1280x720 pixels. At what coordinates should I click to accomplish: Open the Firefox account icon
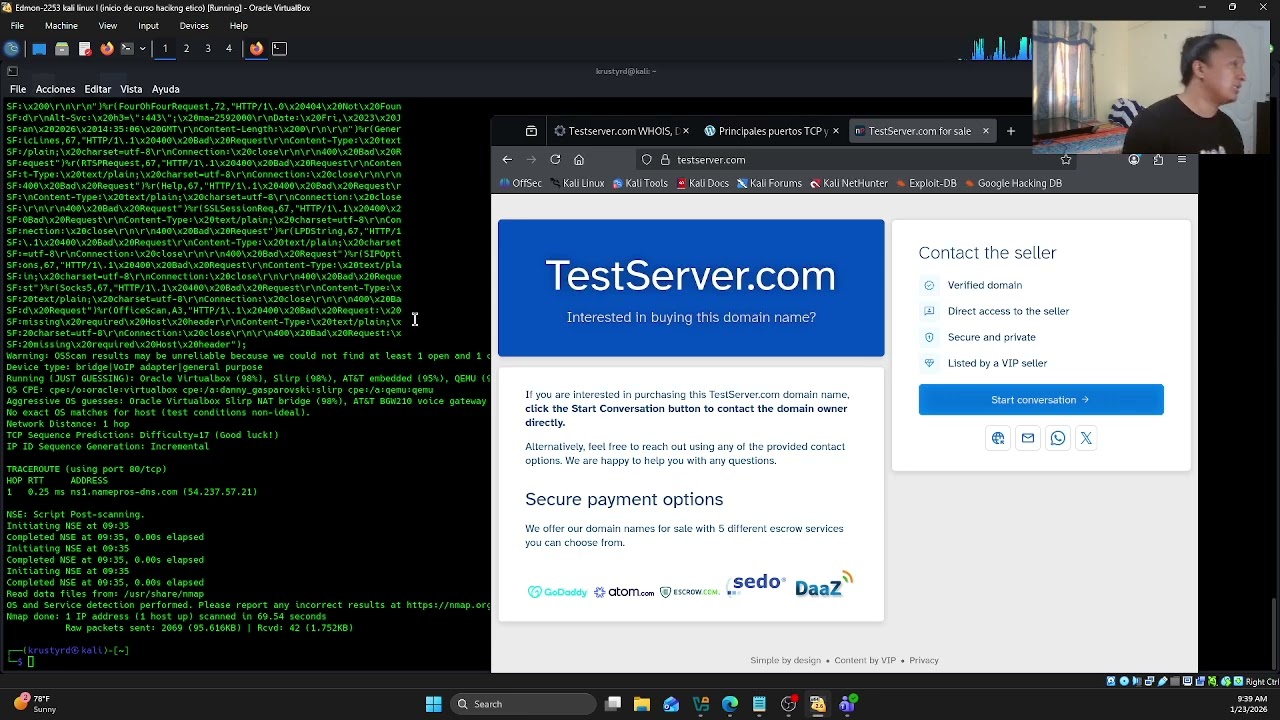click(1134, 160)
